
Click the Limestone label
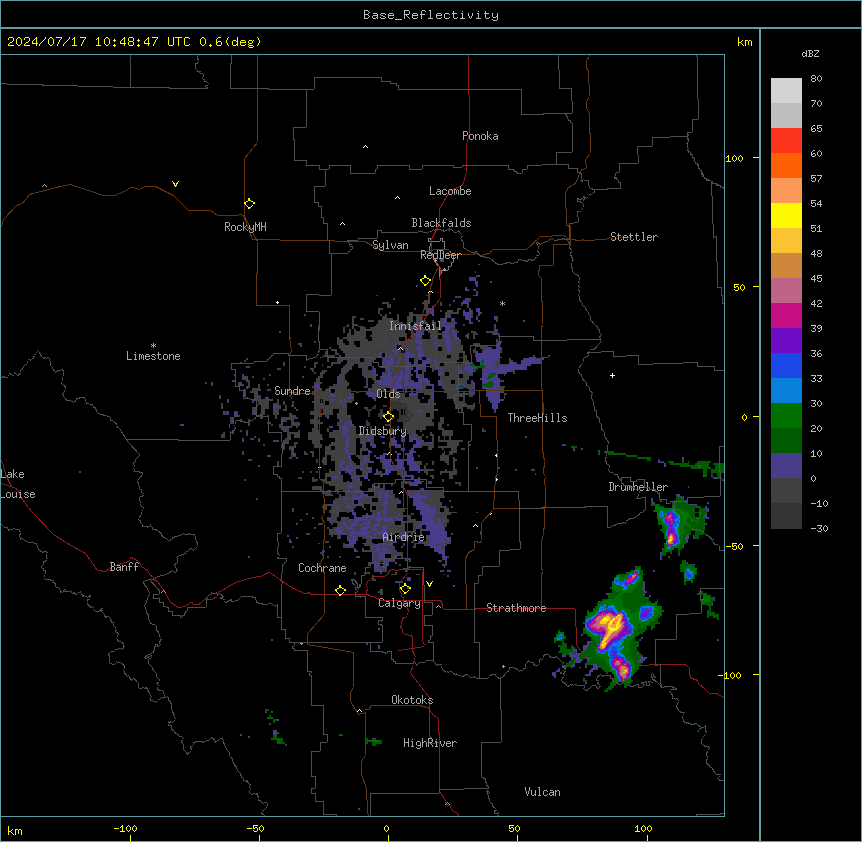pos(153,356)
